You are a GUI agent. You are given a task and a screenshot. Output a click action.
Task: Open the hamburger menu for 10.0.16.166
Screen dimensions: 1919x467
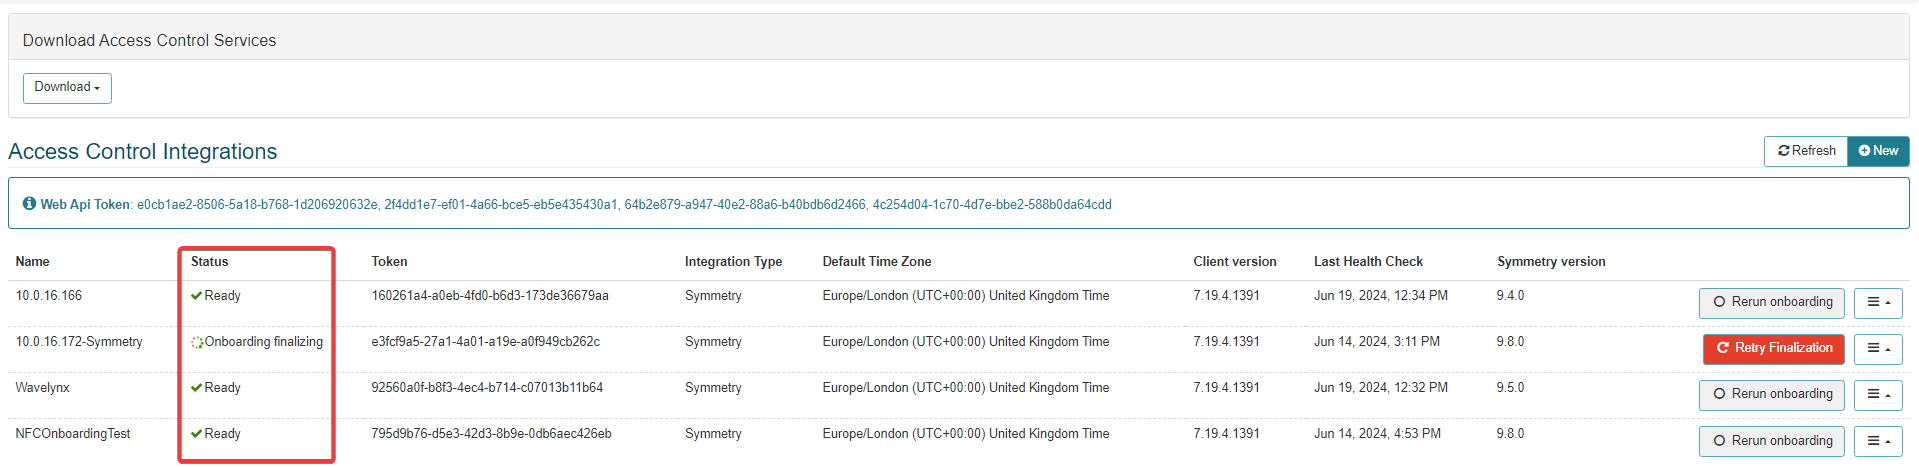tap(1878, 302)
